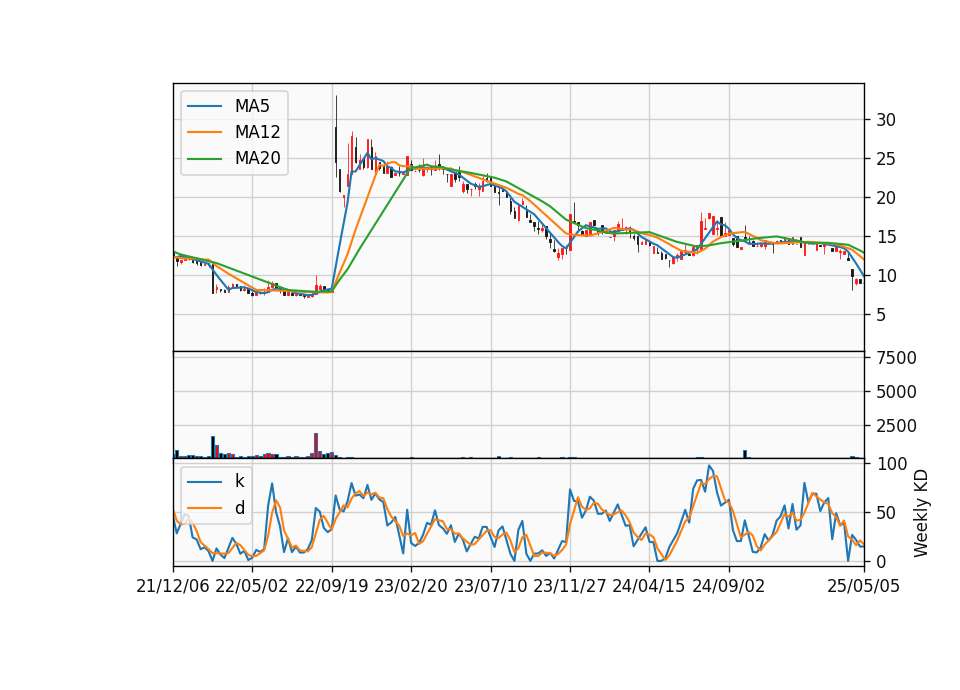Click the MA5 legend label
This screenshot has width=960, height=690.
coord(252,106)
